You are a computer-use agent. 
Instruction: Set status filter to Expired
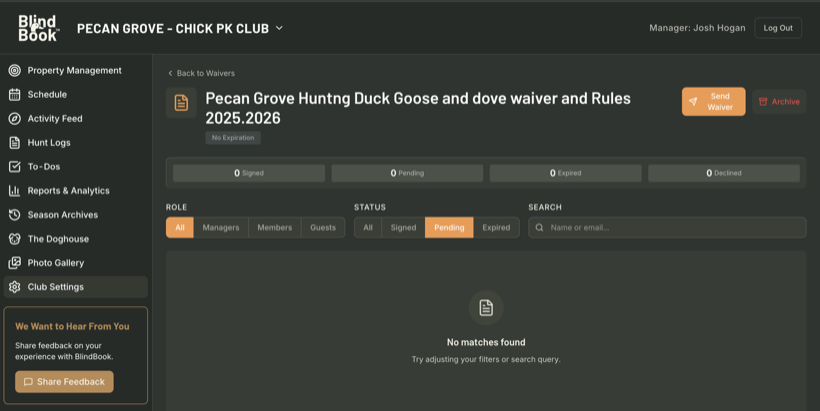496,227
